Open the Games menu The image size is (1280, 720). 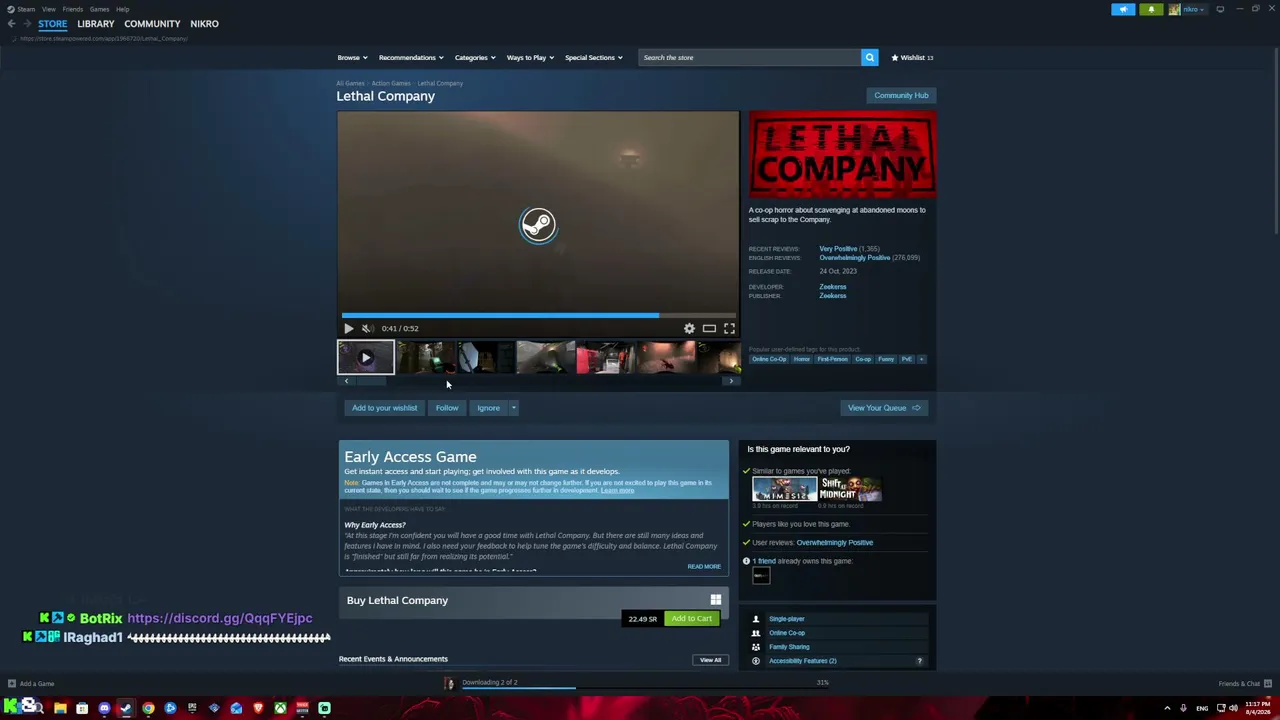(x=99, y=9)
